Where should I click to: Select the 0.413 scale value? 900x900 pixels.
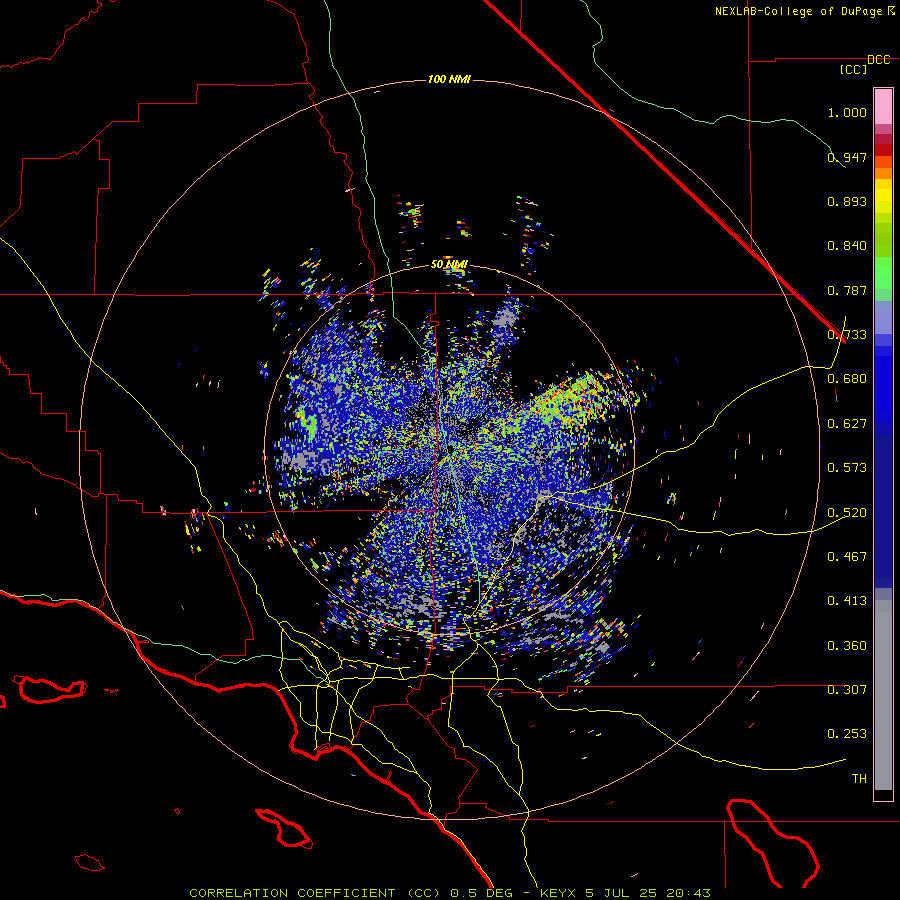point(847,601)
